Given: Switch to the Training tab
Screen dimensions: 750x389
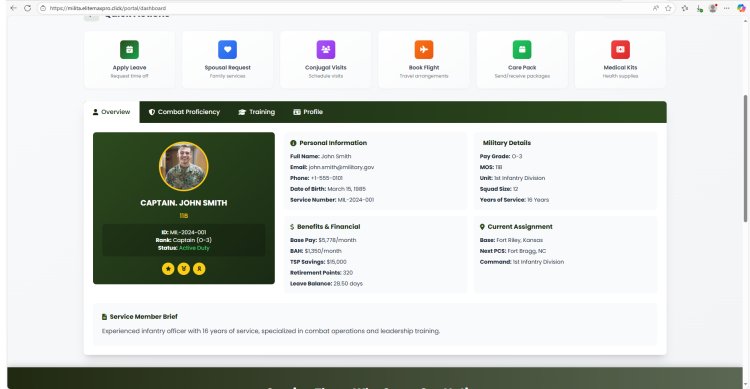Looking at the screenshot, I should tap(256, 112).
